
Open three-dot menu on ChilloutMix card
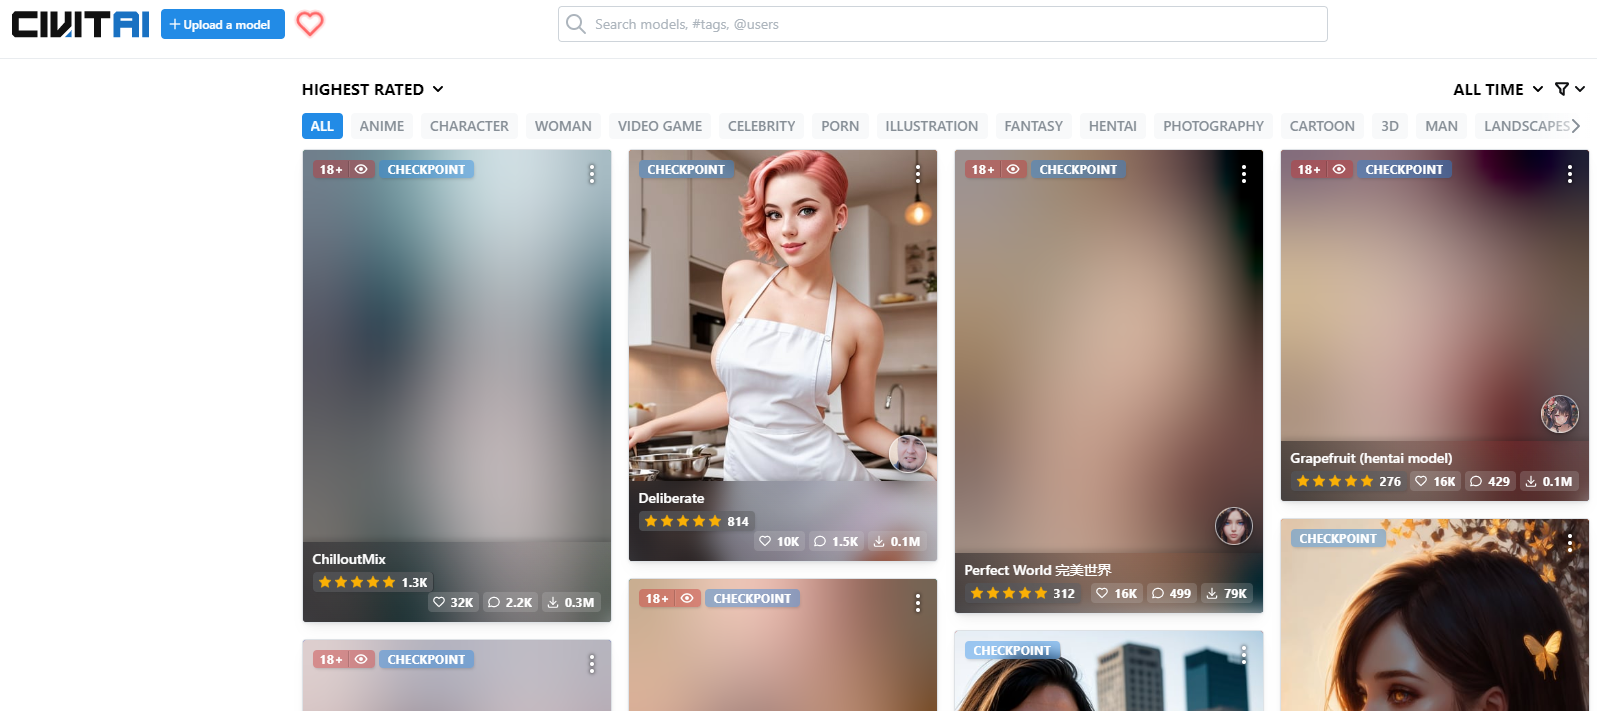click(x=592, y=174)
